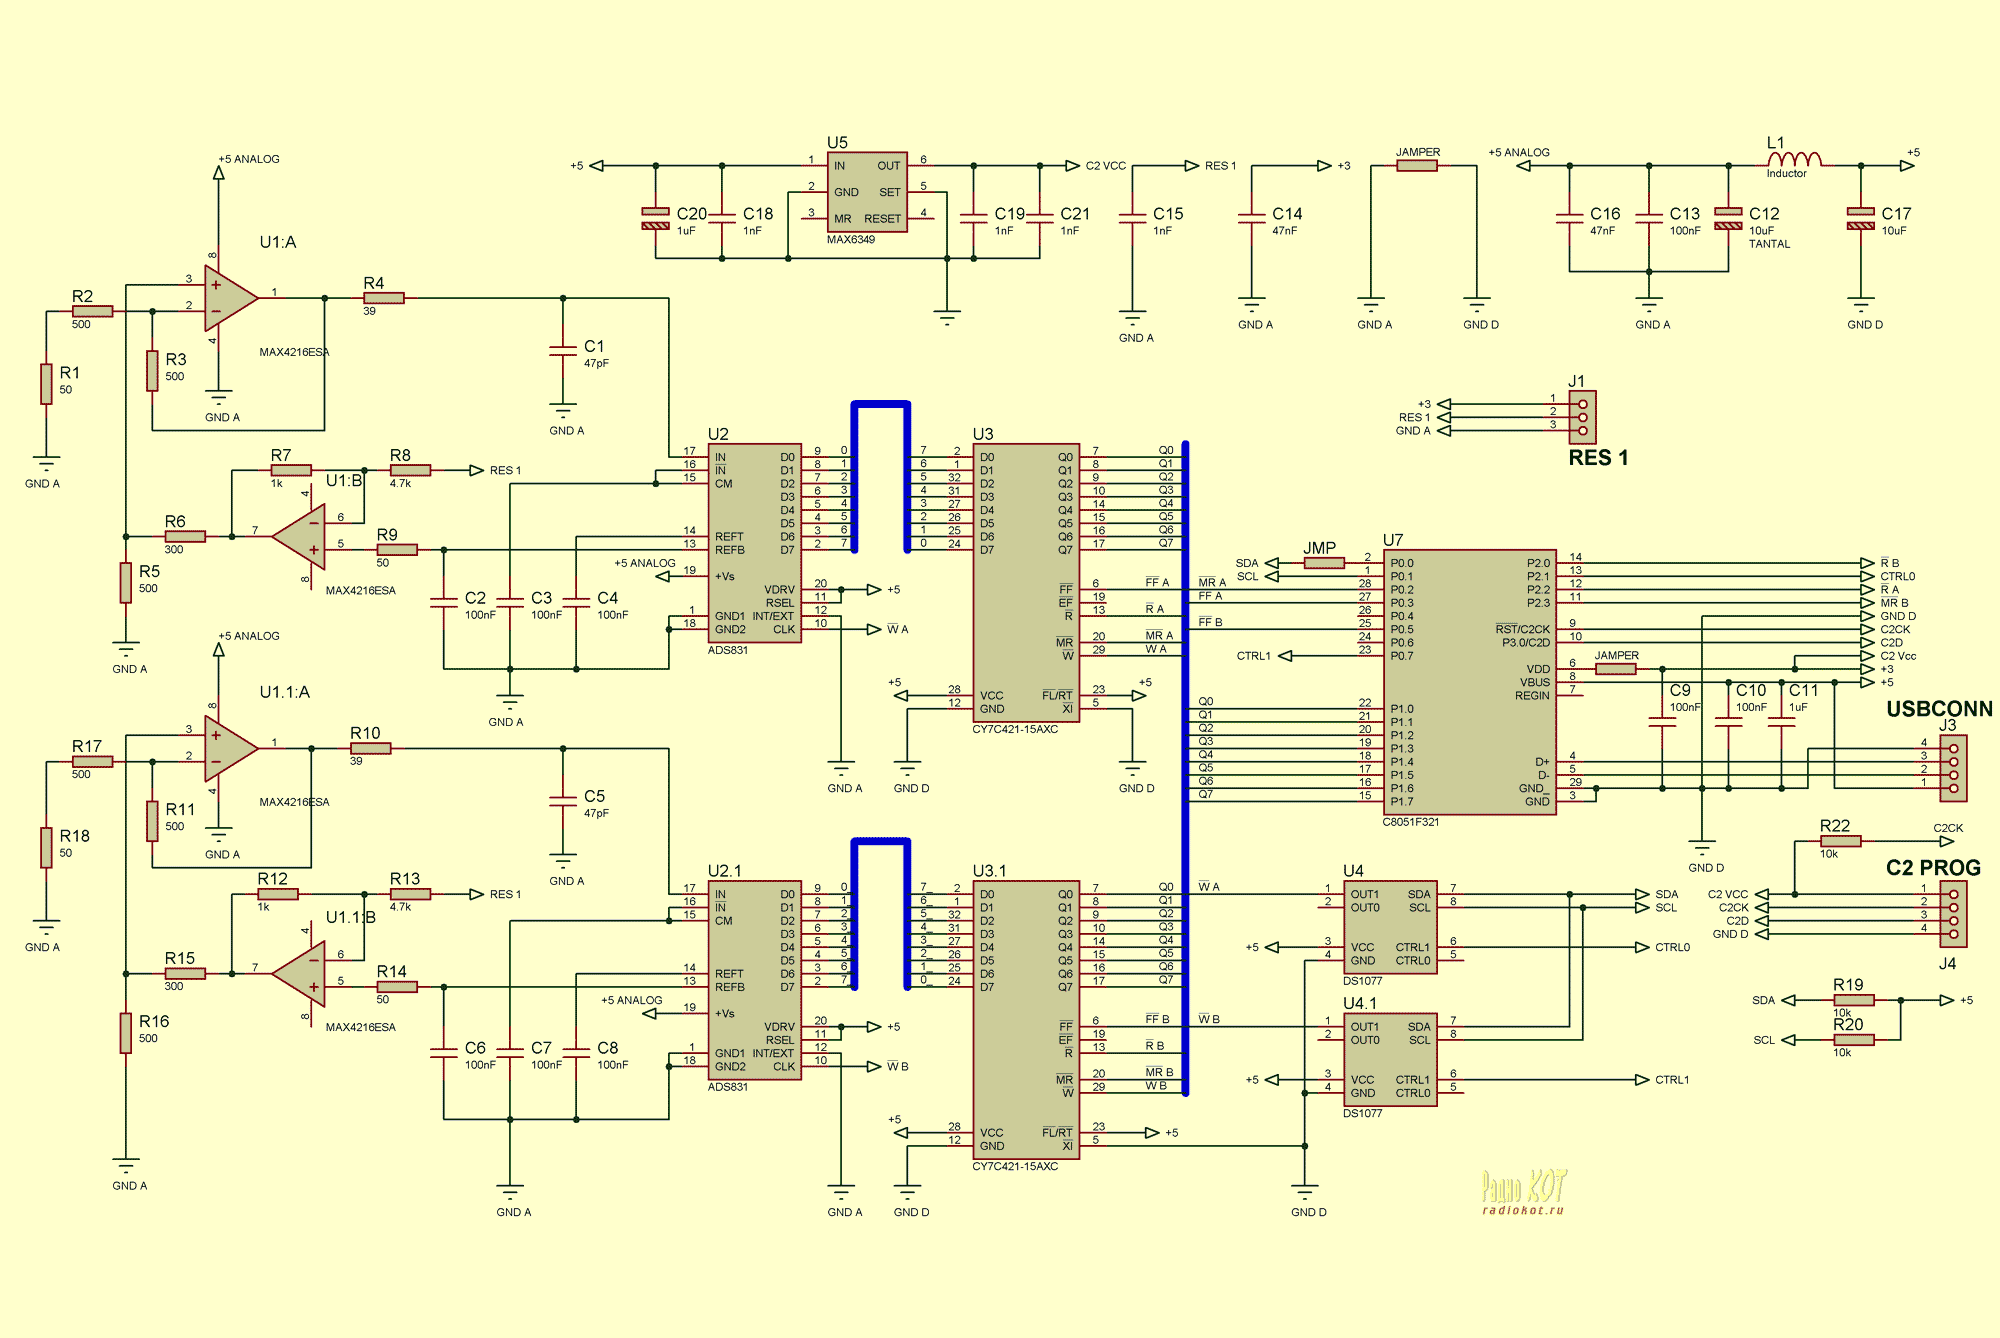Click capacitor C9 symbol

pos(1662,722)
